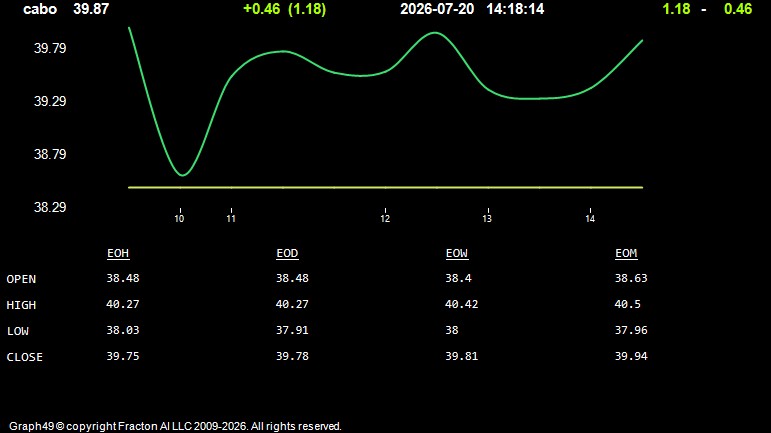Screen dimensions: 771x433
Task: Click the cabo ticker symbol
Action: pyautogui.click(x=40, y=9)
